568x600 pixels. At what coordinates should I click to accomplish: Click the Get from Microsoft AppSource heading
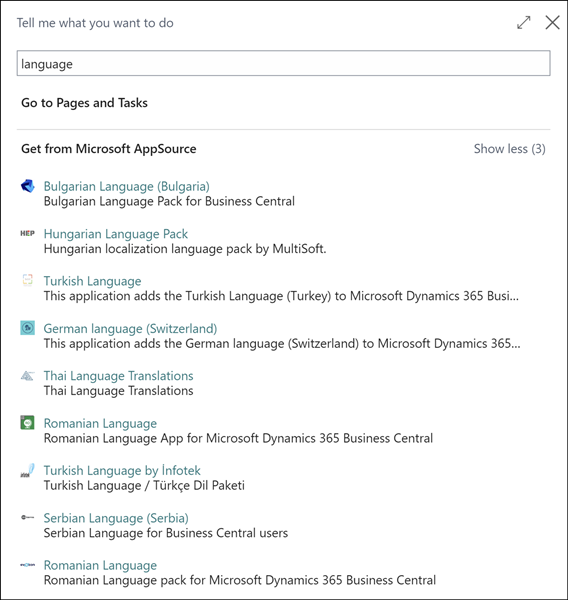pos(109,148)
